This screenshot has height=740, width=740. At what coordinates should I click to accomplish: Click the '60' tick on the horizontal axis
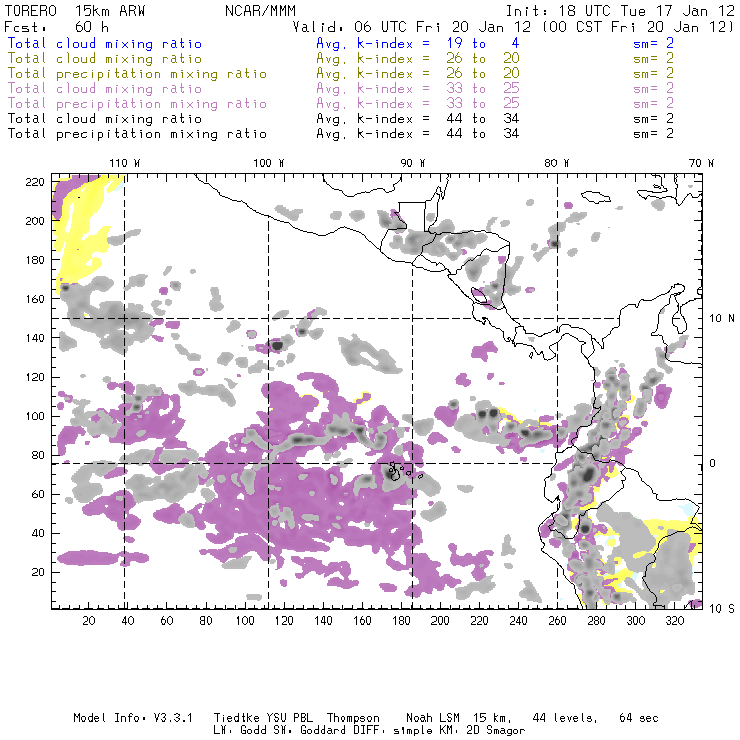coord(167,621)
